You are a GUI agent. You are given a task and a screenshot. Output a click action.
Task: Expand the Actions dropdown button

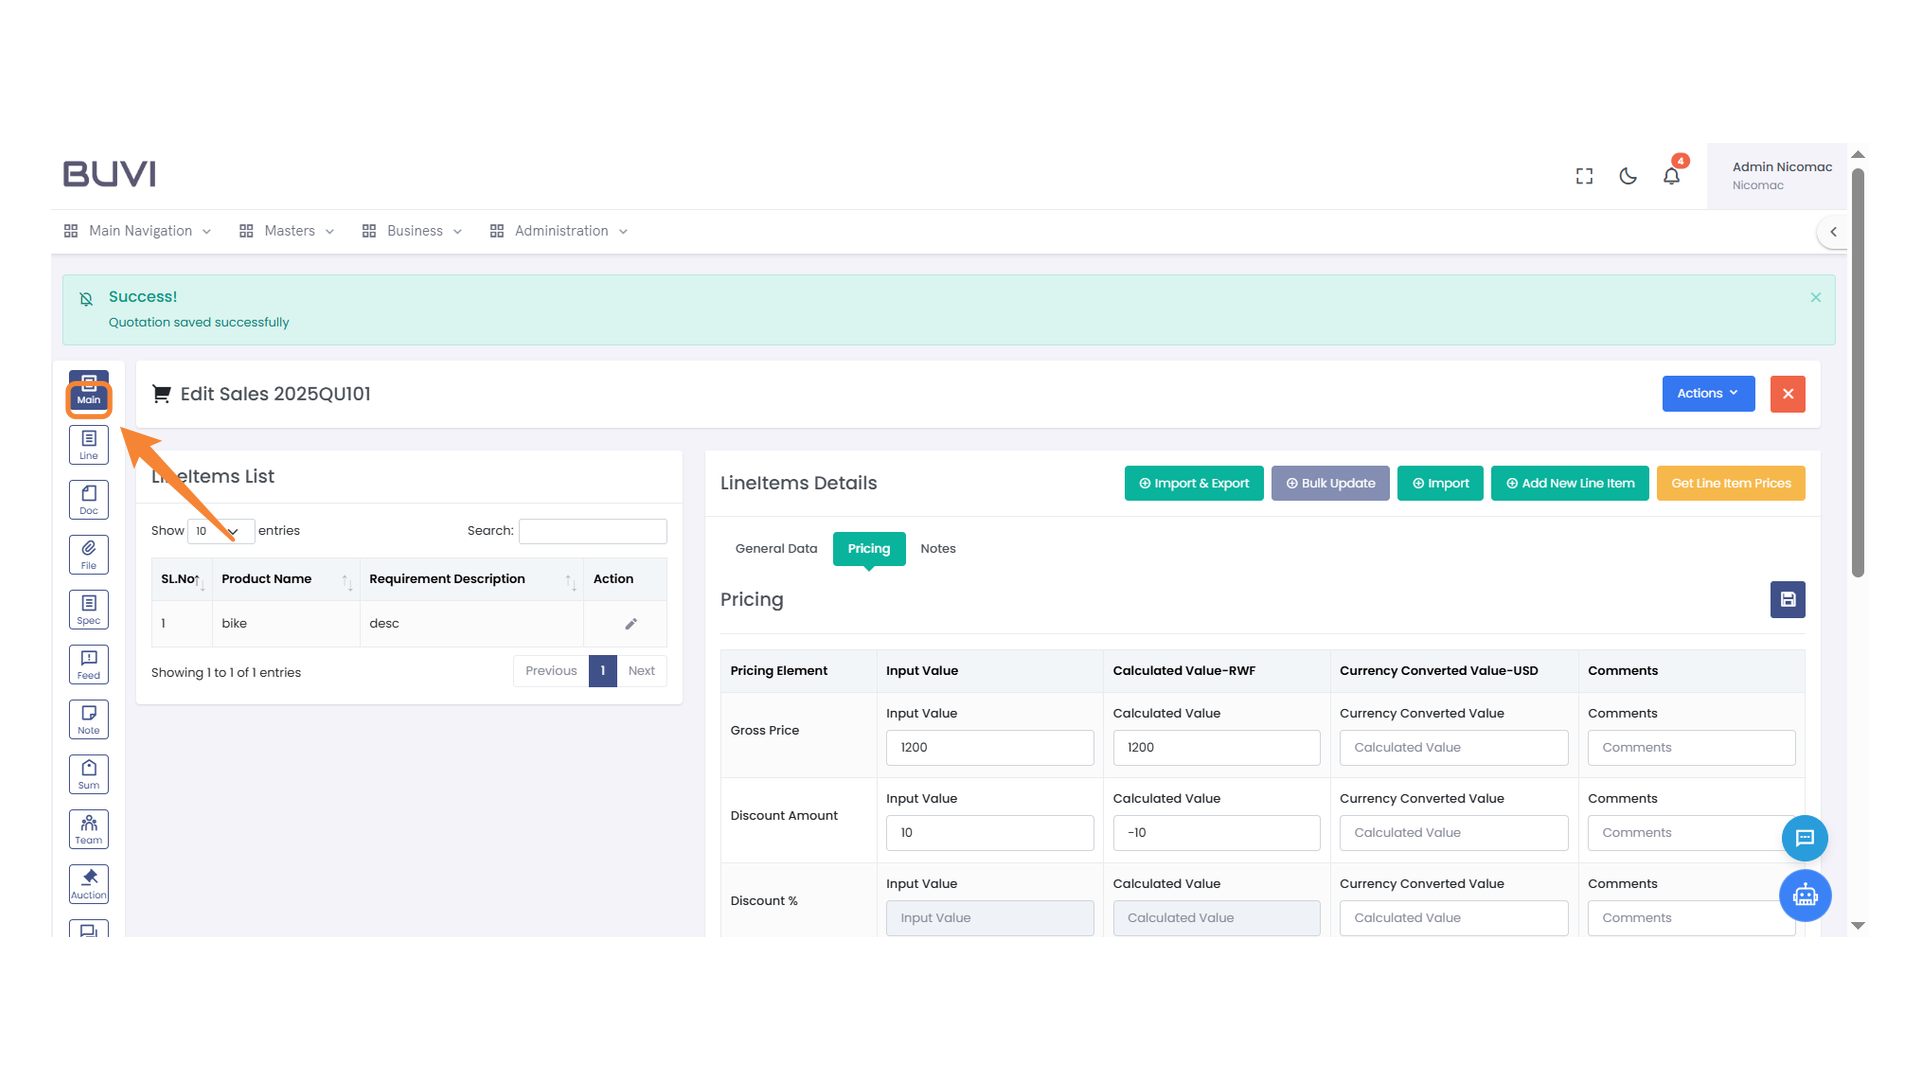pos(1707,394)
